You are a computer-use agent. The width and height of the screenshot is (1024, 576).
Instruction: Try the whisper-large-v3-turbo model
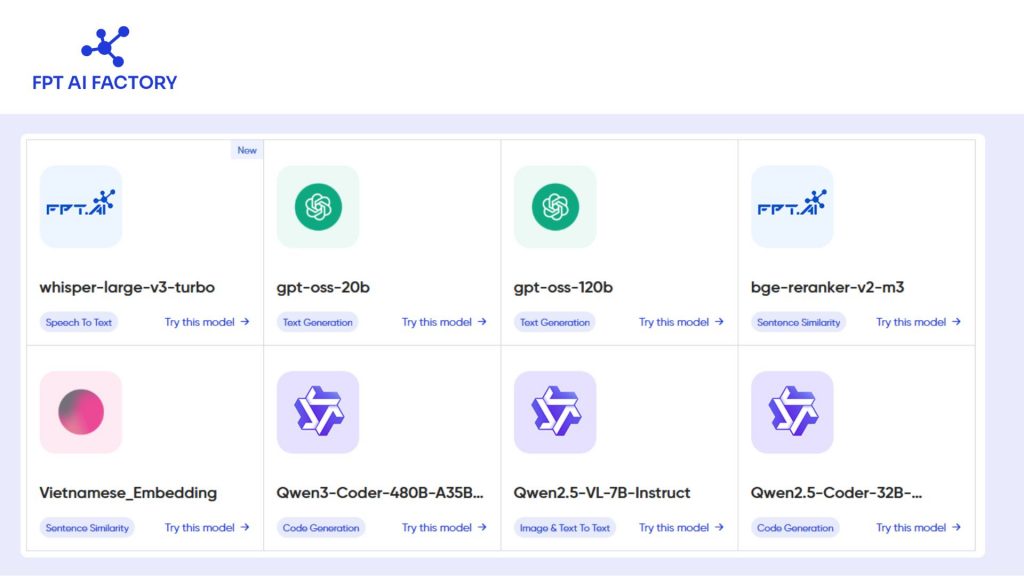point(207,322)
